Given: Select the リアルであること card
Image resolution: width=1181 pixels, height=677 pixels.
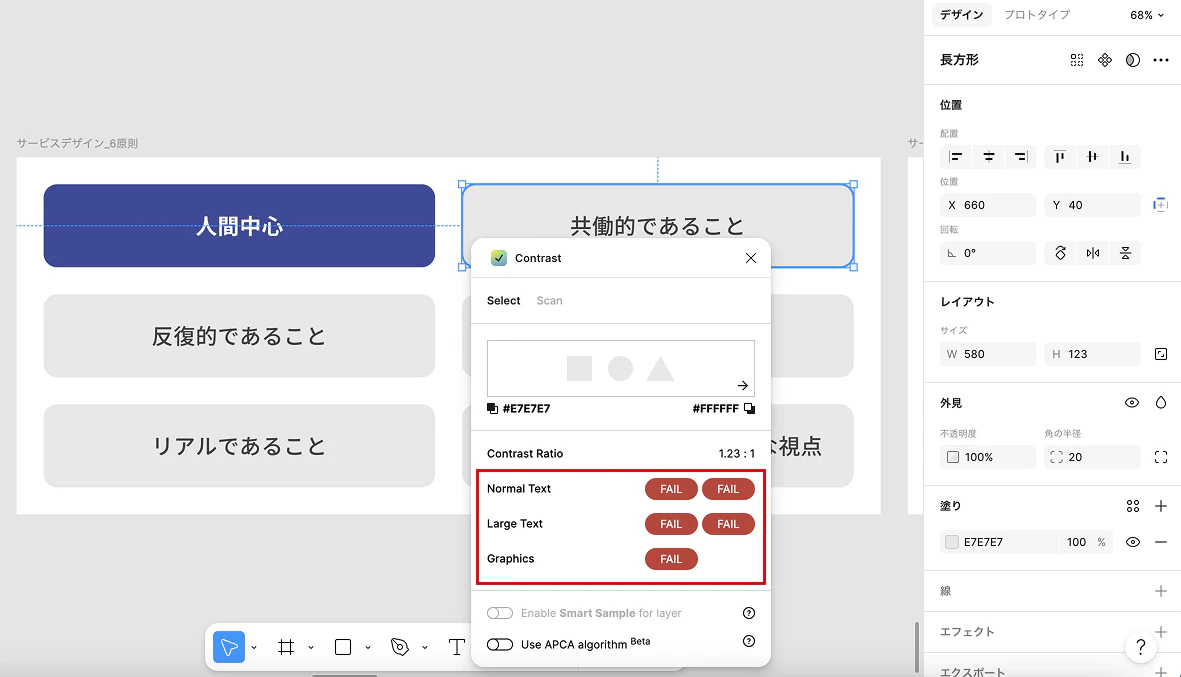Looking at the screenshot, I should [240, 446].
